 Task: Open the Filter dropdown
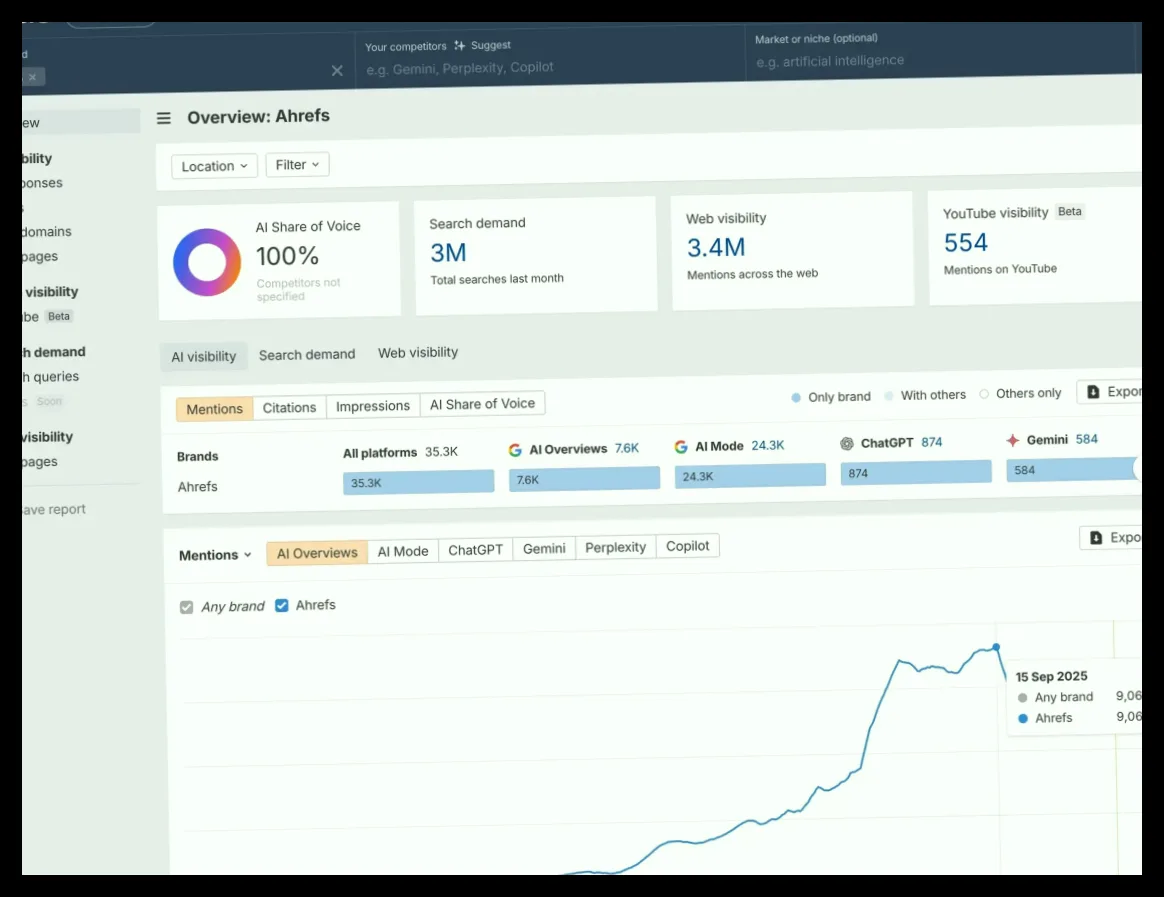click(x=298, y=165)
